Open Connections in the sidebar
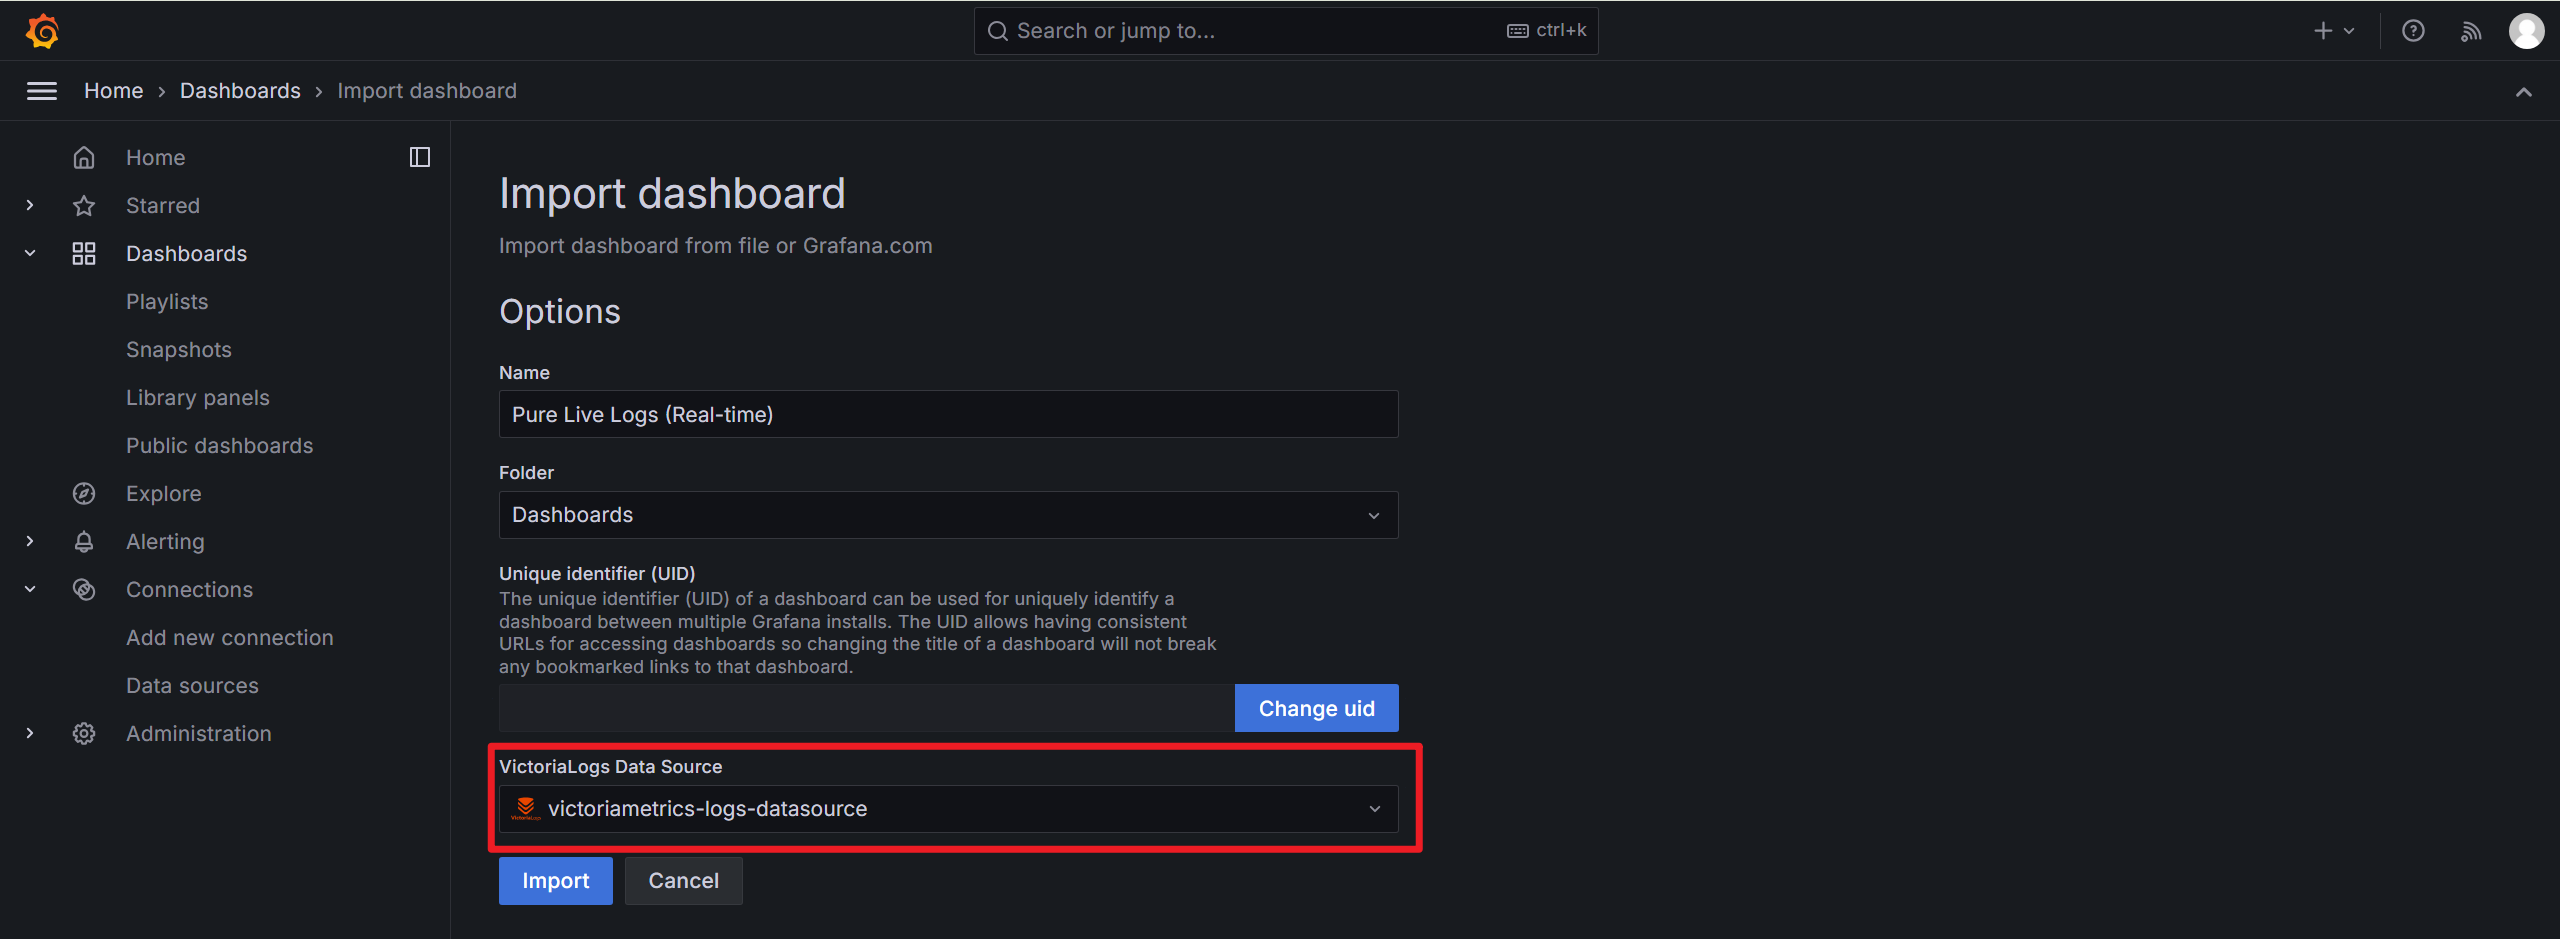 [x=190, y=589]
